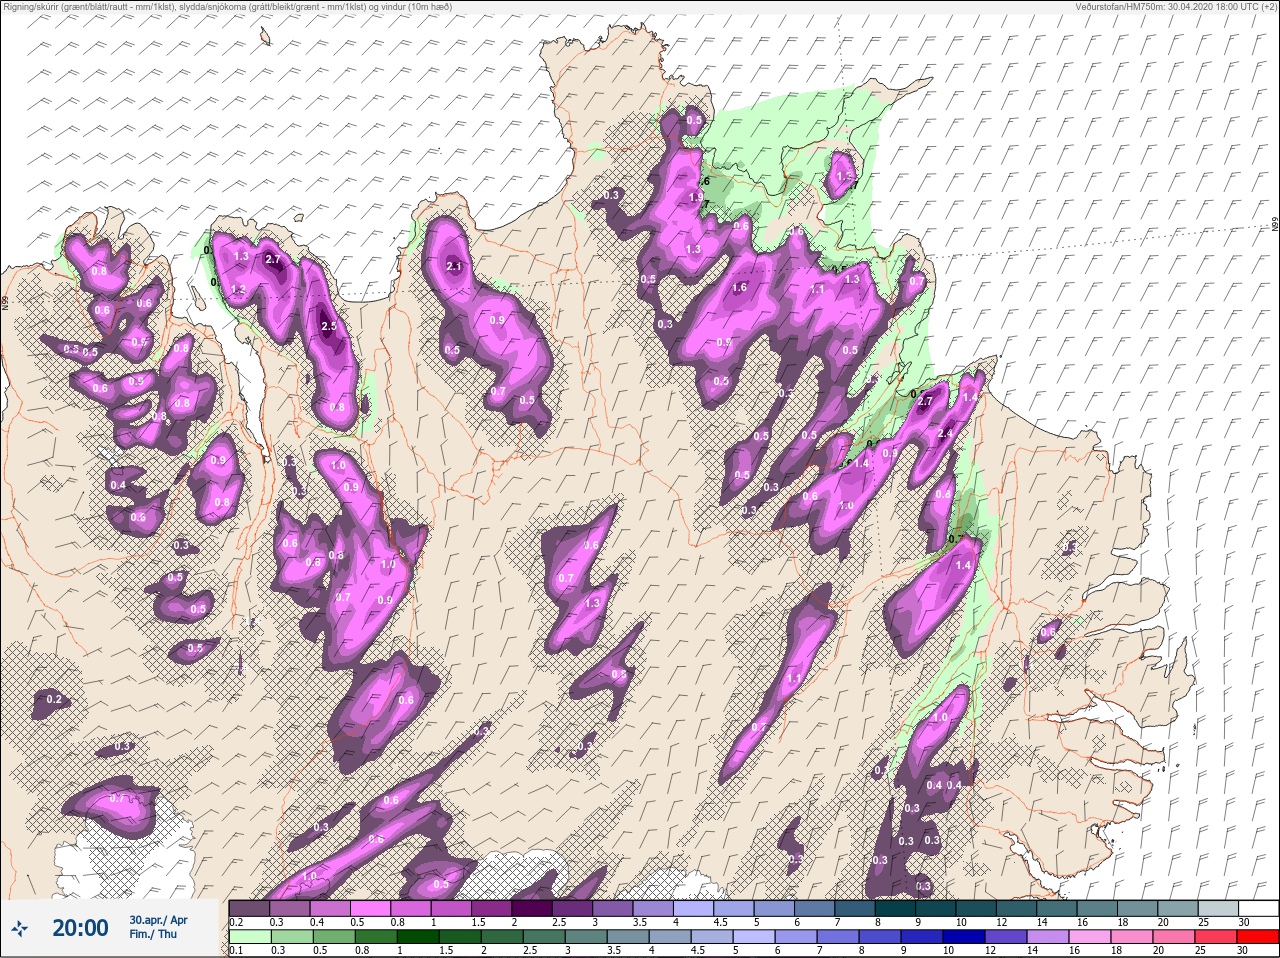The width and height of the screenshot is (1280, 958).
Task: Click the weekday text 'Fim./ Thu'
Action: coord(151,934)
